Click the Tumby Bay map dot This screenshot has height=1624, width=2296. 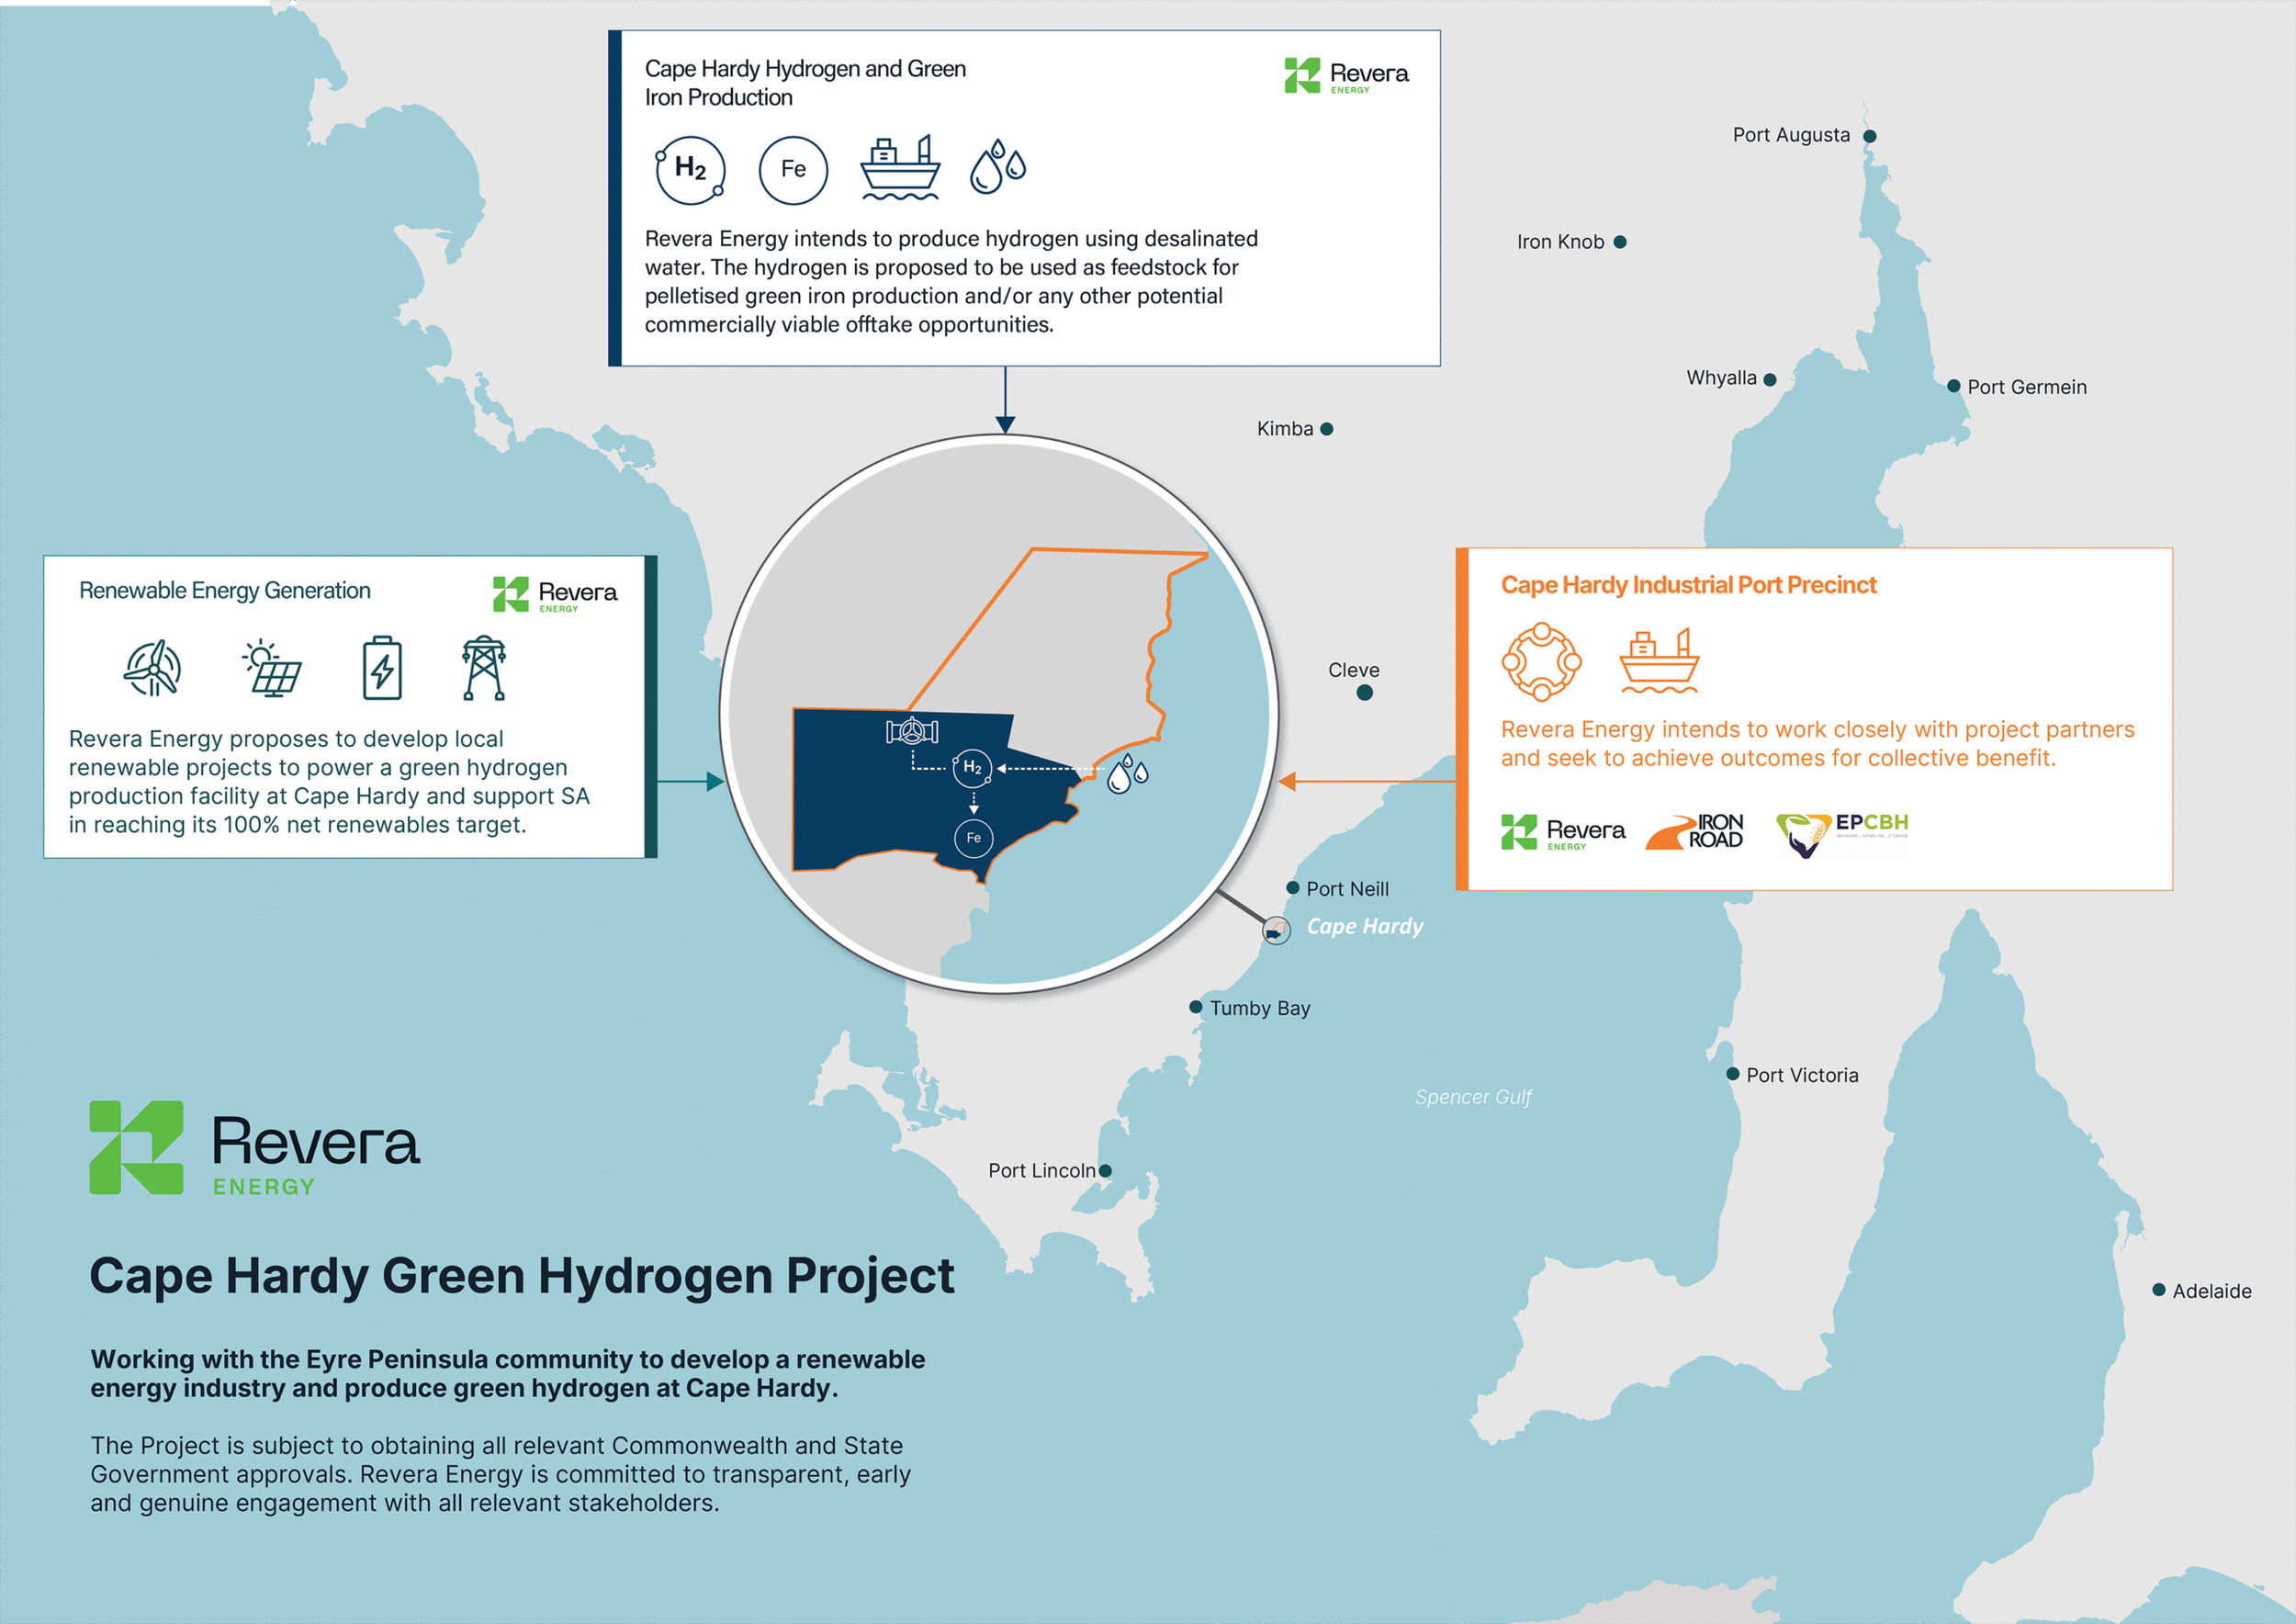[x=1196, y=1007]
